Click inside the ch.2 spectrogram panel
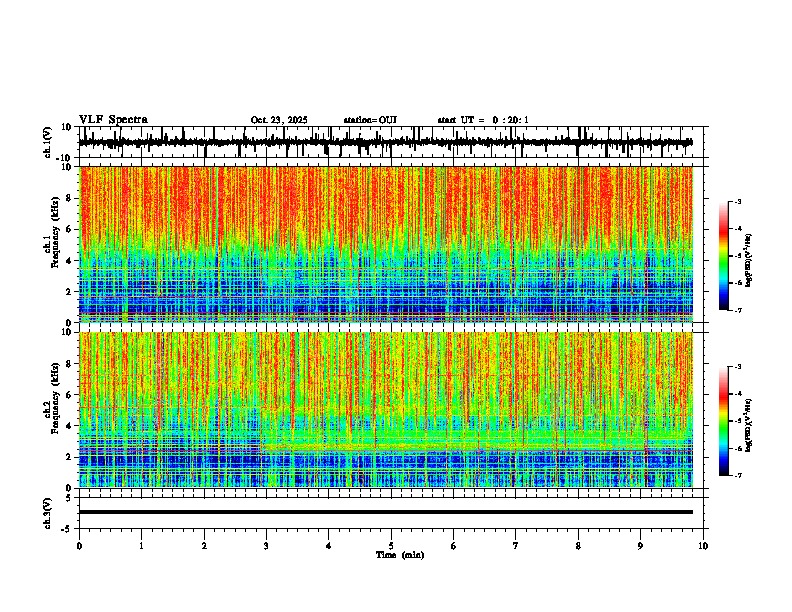 point(386,410)
